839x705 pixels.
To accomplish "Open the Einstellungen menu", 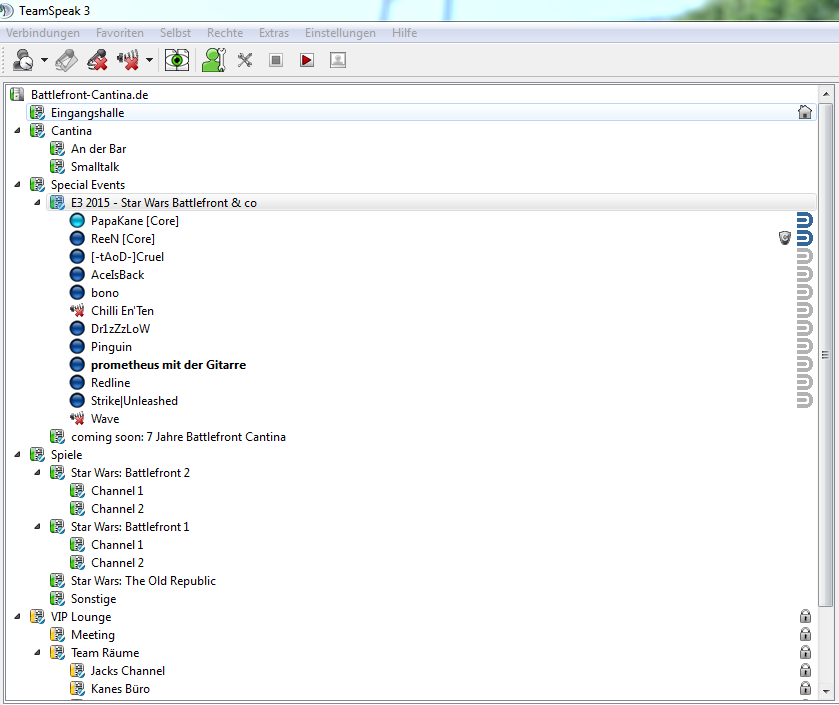I will click(x=340, y=33).
